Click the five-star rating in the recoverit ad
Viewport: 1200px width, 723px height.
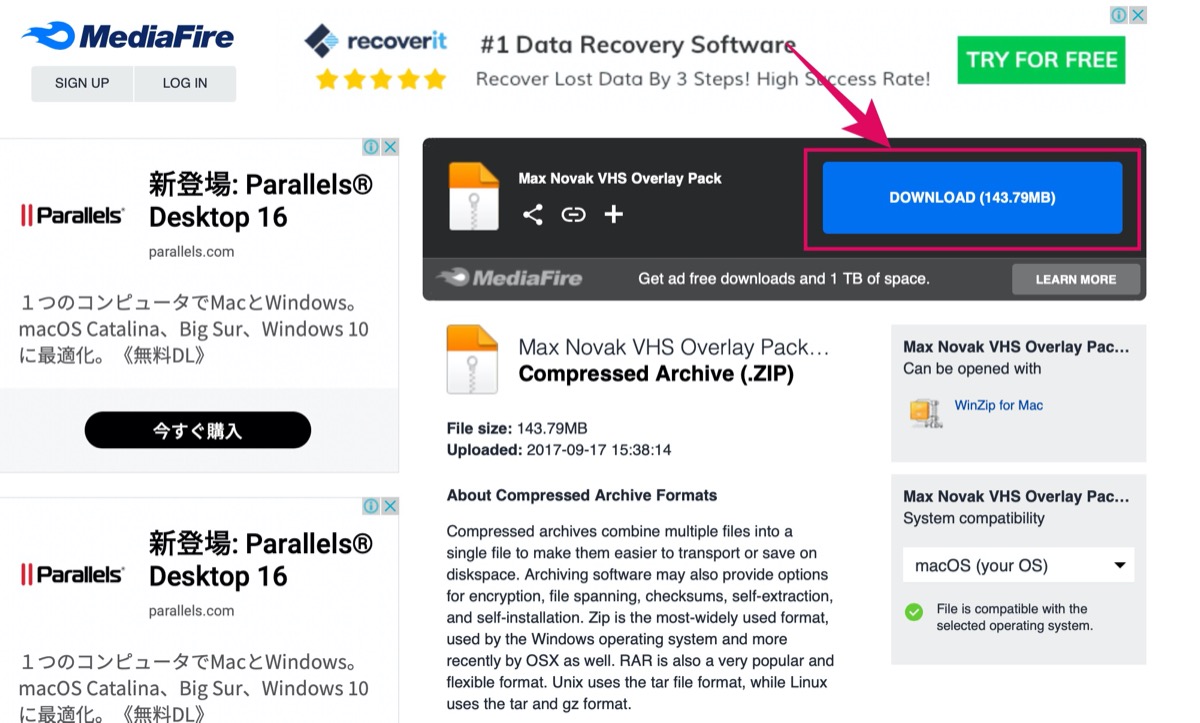(381, 79)
